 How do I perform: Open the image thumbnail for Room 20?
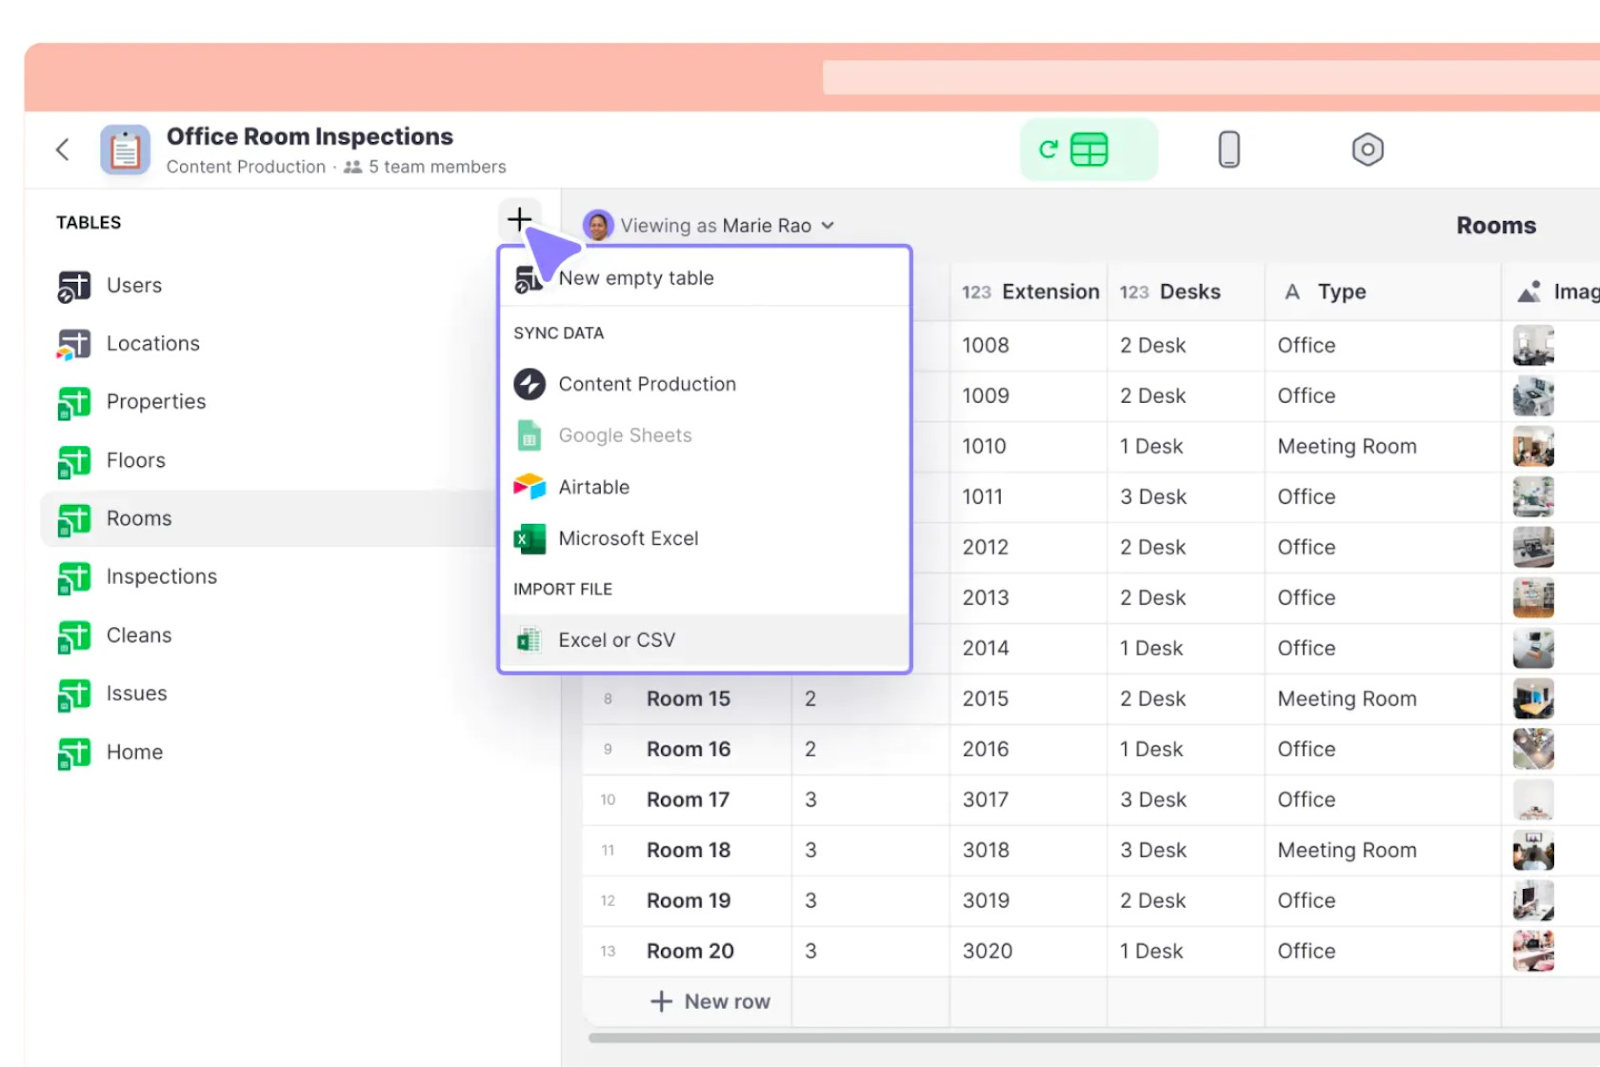[x=1533, y=951]
